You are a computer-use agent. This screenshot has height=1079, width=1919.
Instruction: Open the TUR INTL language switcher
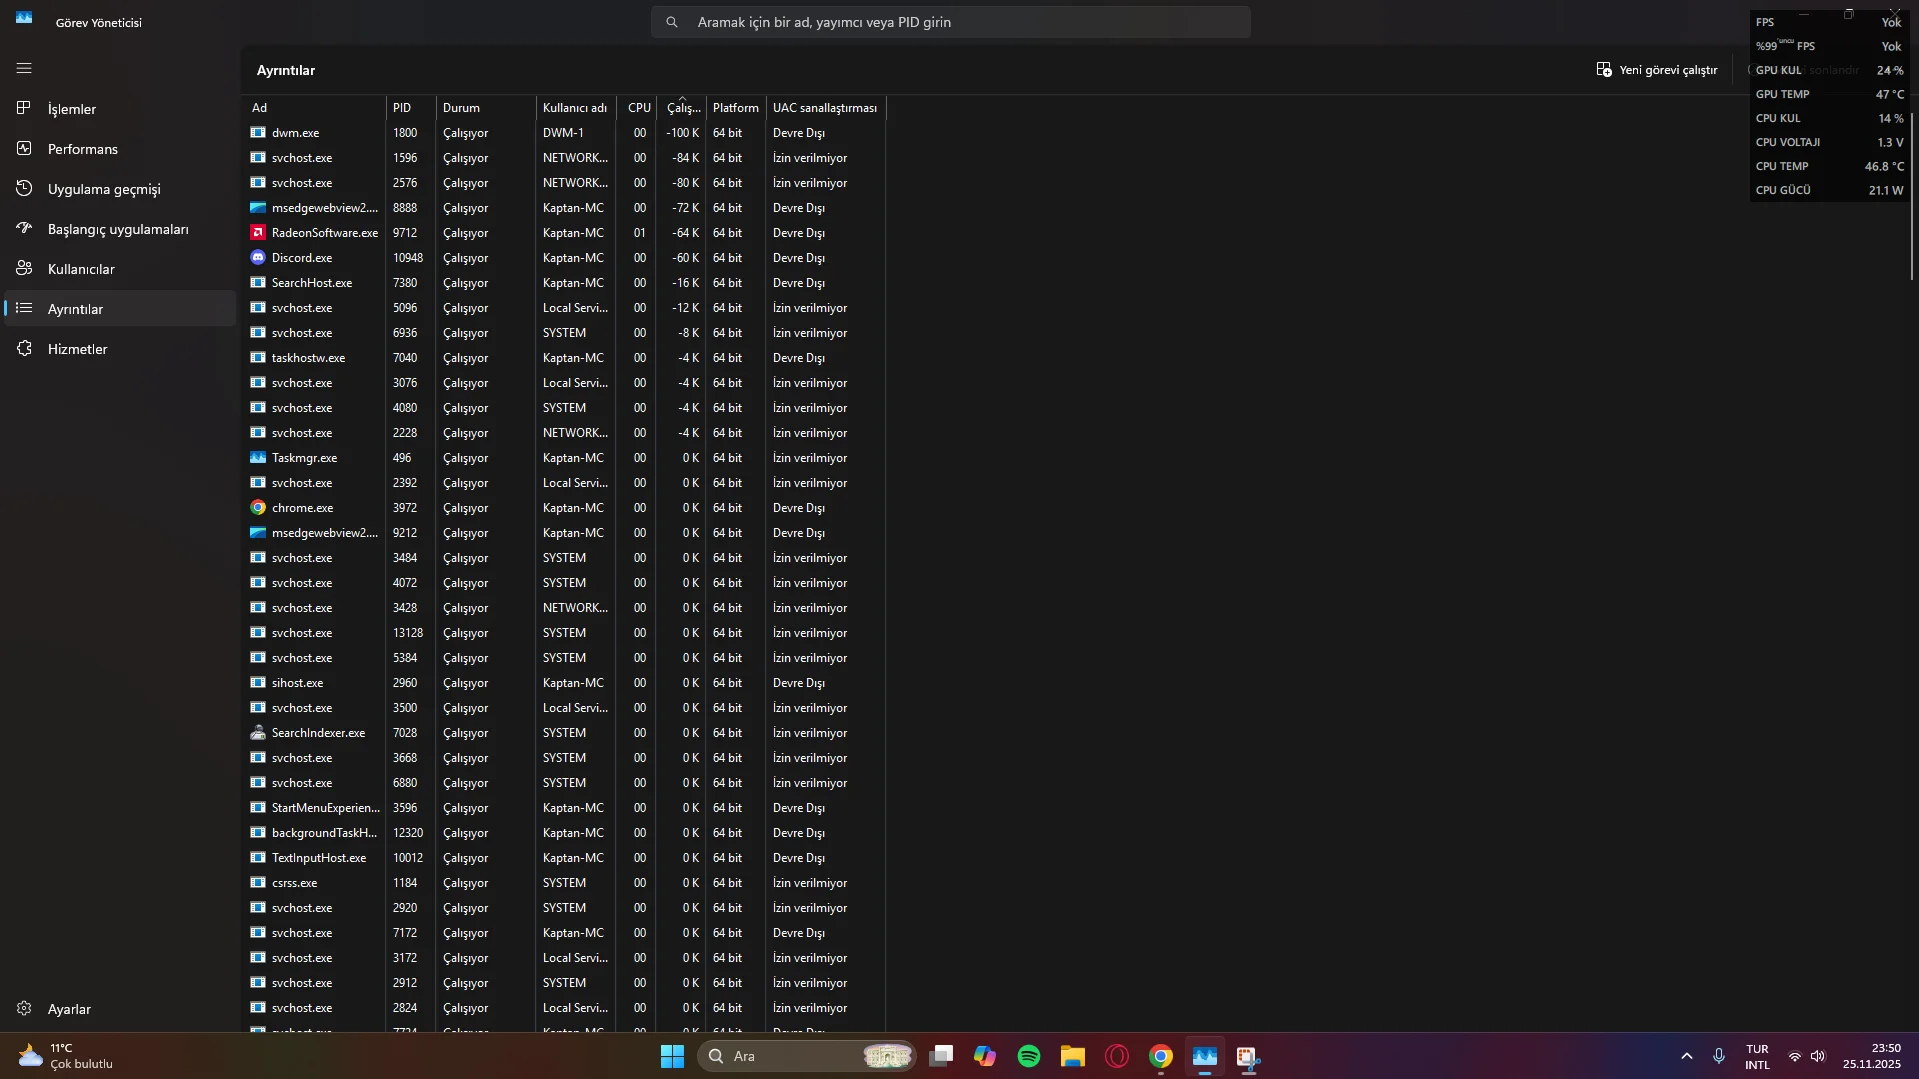1757,1056
